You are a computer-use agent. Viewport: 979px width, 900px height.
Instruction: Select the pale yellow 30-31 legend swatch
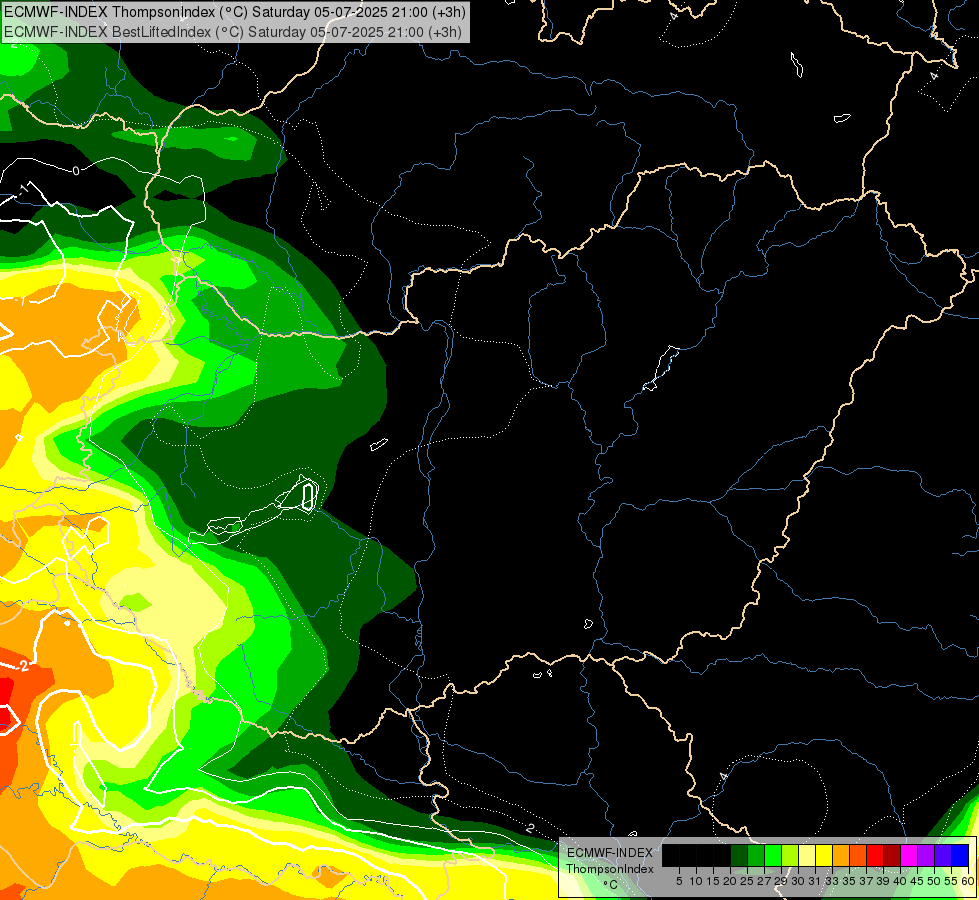click(807, 855)
